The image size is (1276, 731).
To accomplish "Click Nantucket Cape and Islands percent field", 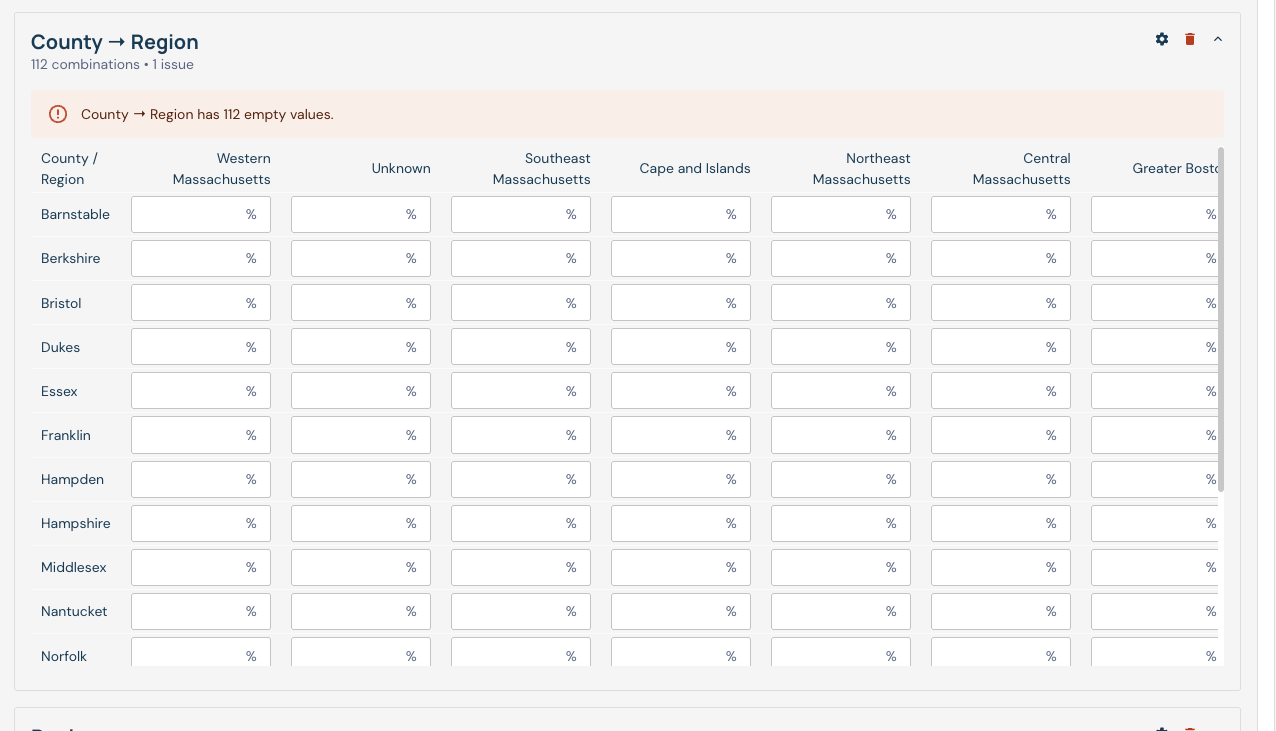I will click(x=681, y=611).
